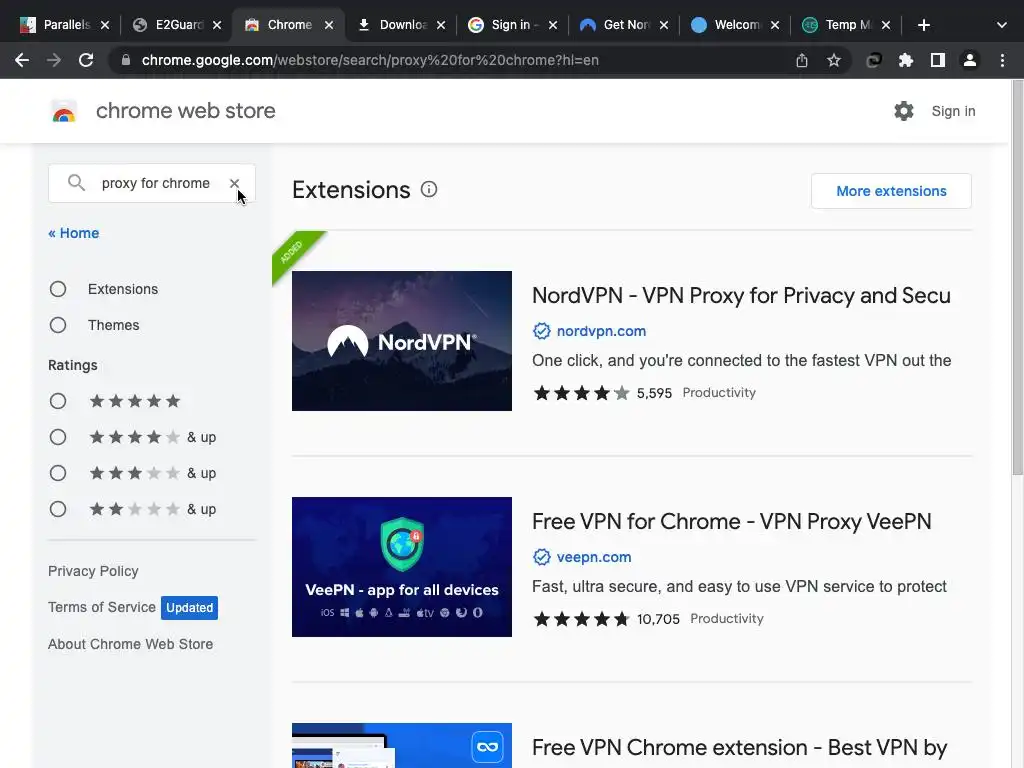The height and width of the screenshot is (768, 1024).
Task: Go back with the browser back arrow
Action: 22,60
